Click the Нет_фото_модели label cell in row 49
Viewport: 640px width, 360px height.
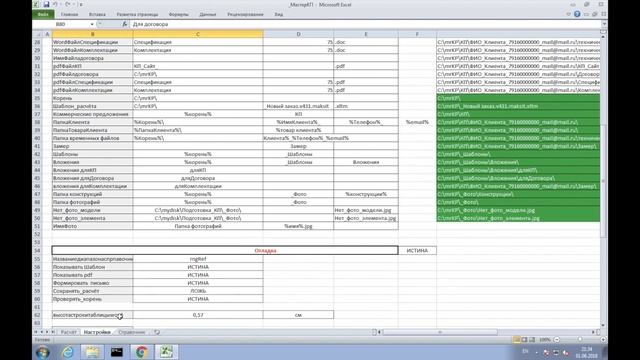[x=92, y=210]
